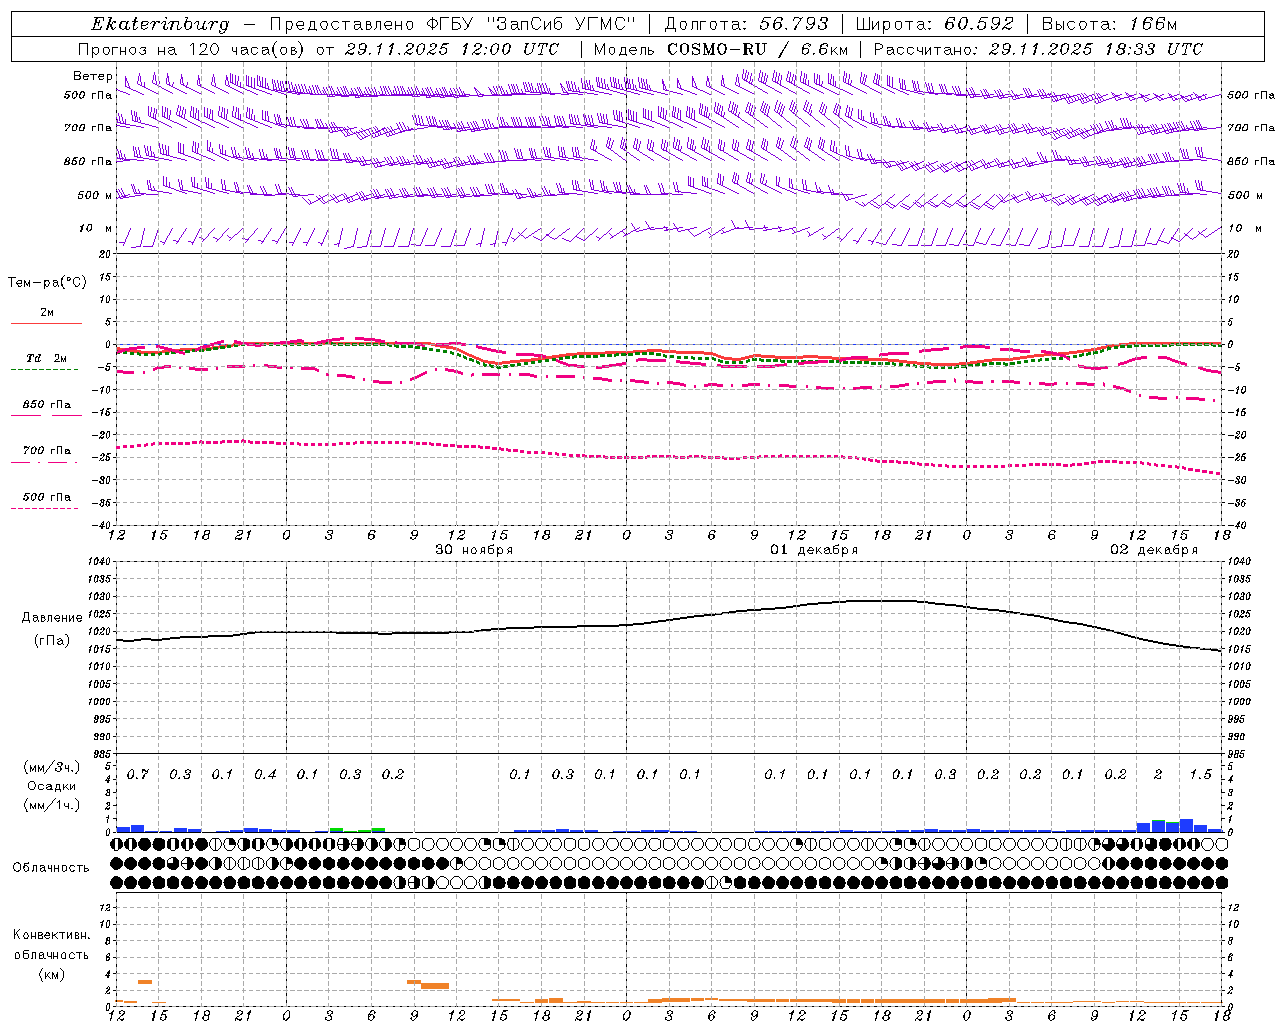Screen dimensions: 1280x1024
Task: Click the 'Широта: 60.592' header value
Action: pos(933,24)
